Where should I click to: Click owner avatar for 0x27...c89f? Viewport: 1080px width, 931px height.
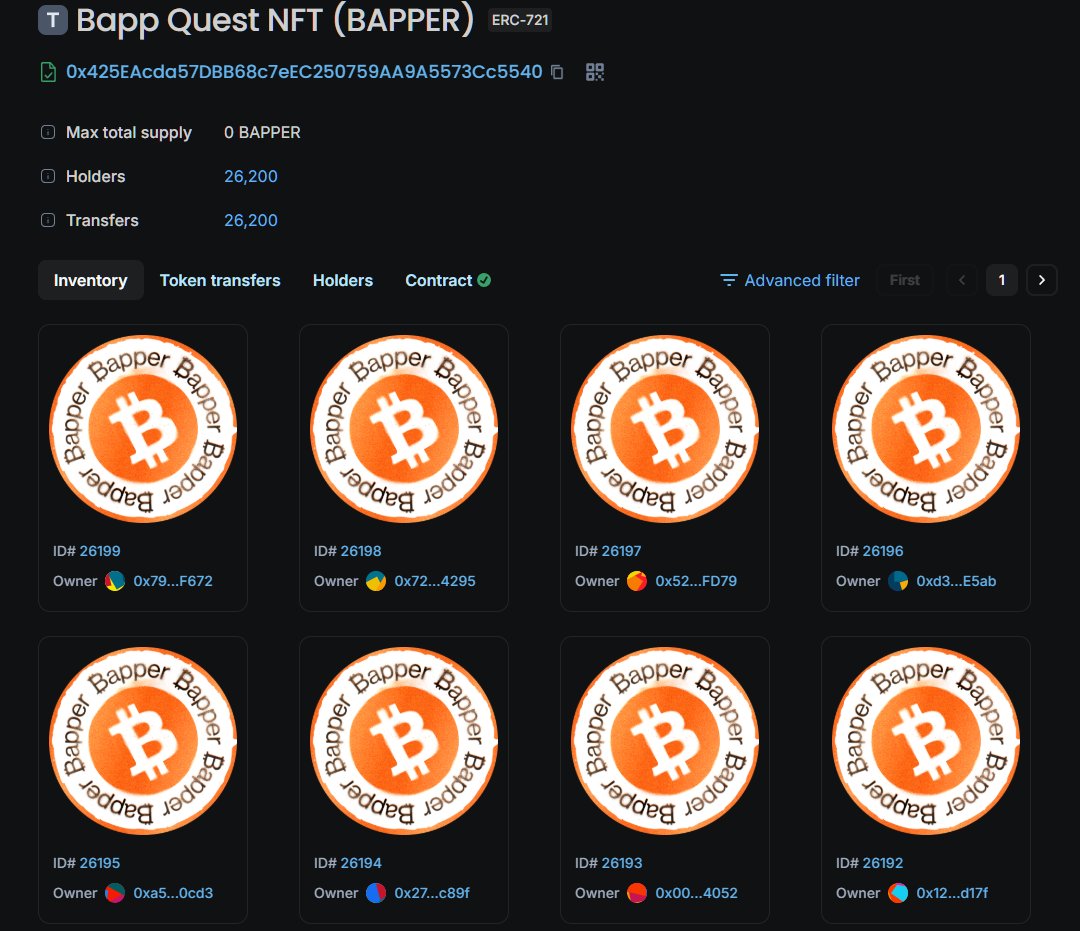click(x=376, y=893)
